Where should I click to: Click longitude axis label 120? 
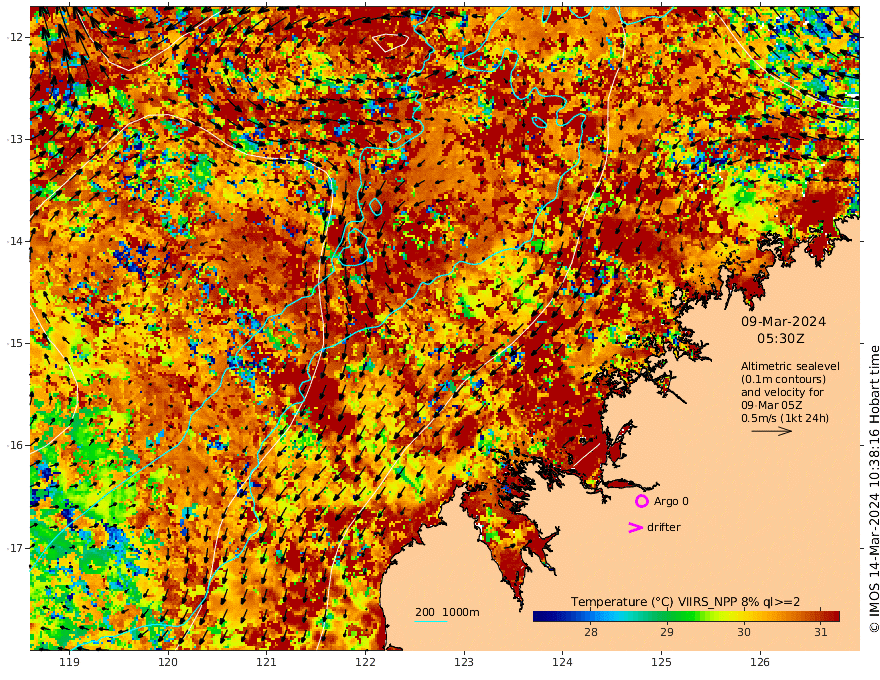pos(168,663)
